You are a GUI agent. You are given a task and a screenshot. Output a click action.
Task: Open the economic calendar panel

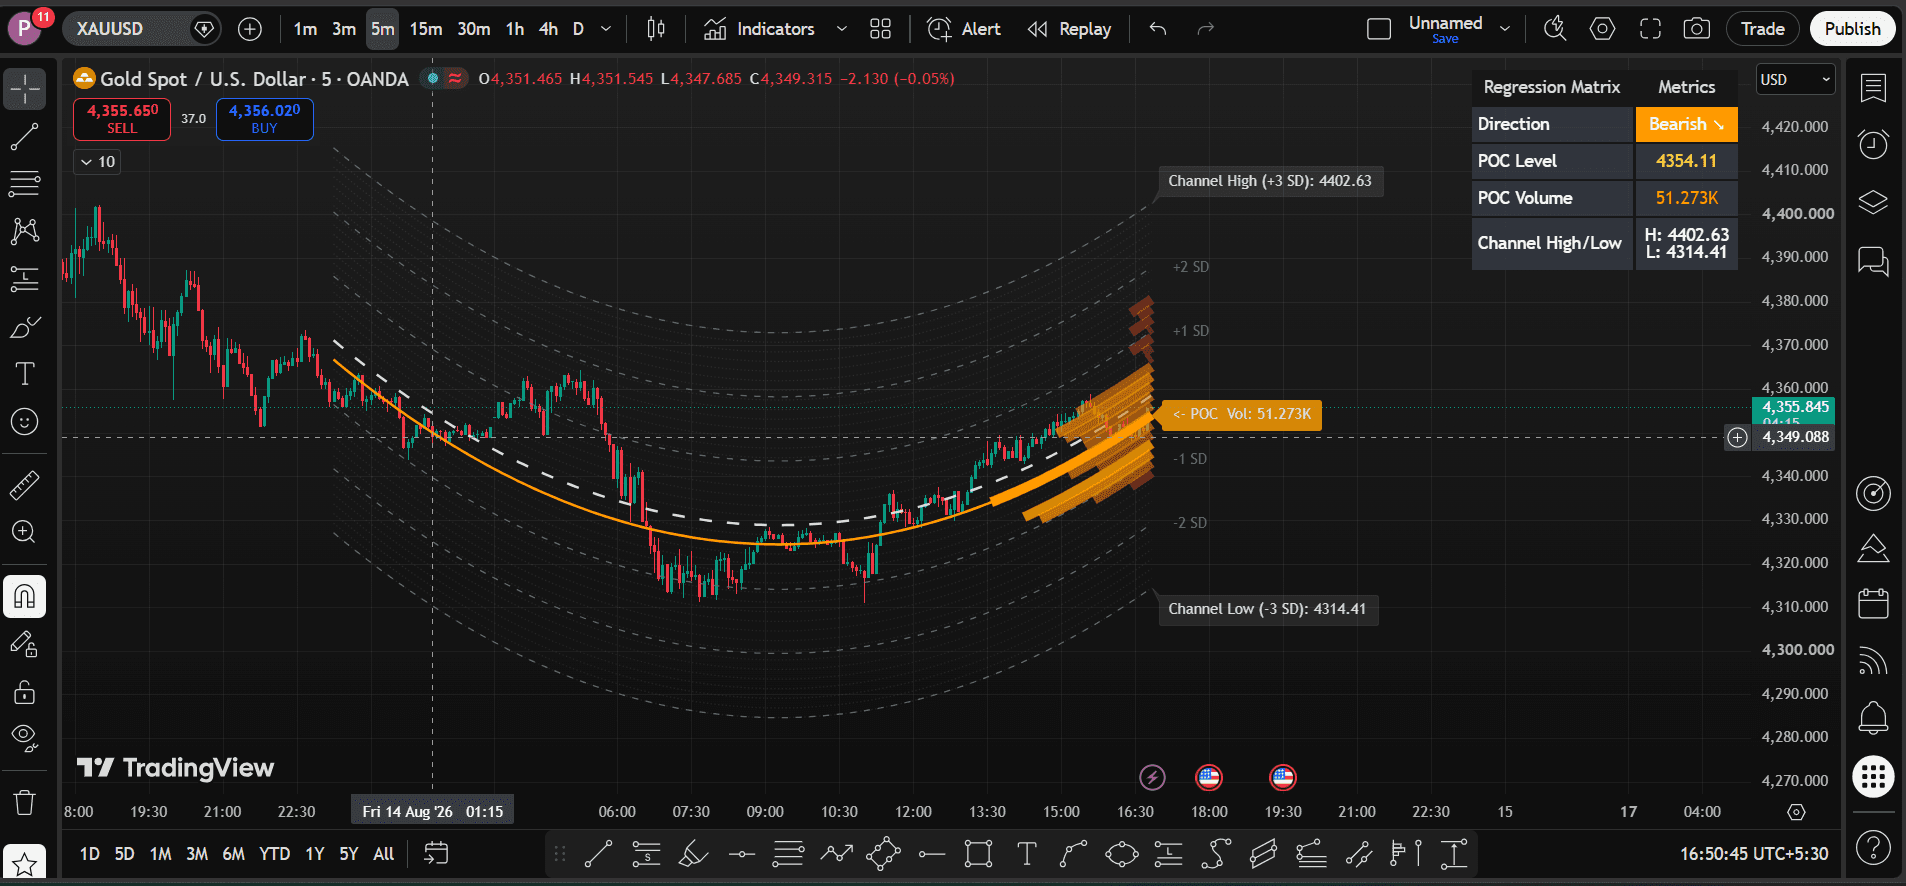(1873, 603)
